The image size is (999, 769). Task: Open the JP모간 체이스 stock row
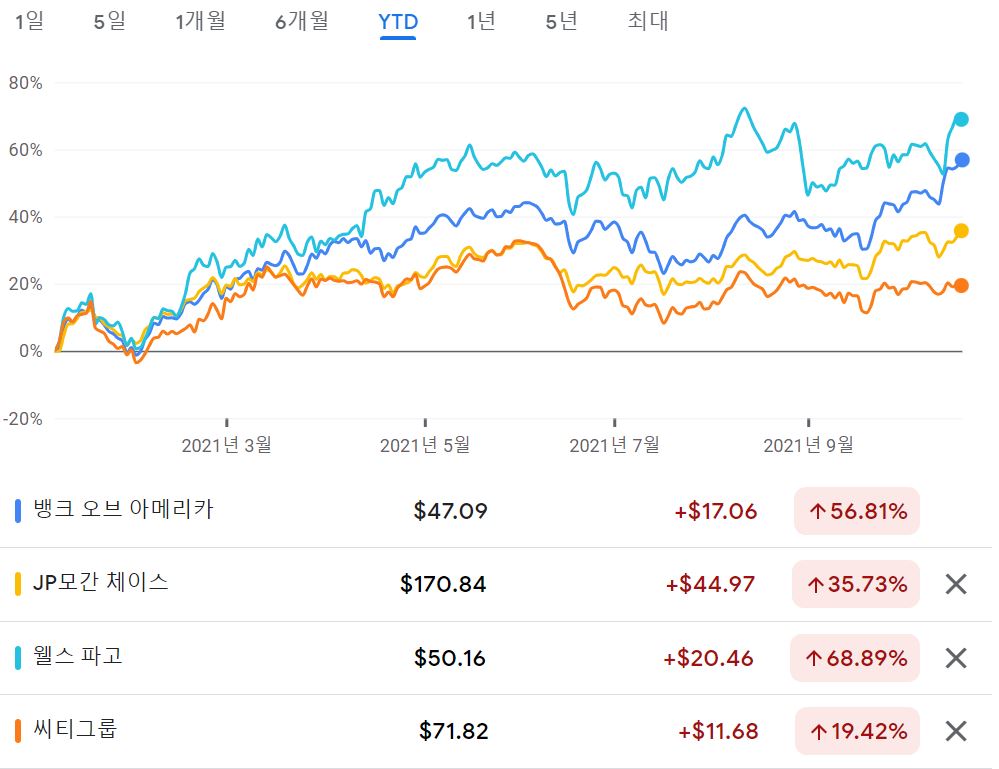pos(496,584)
